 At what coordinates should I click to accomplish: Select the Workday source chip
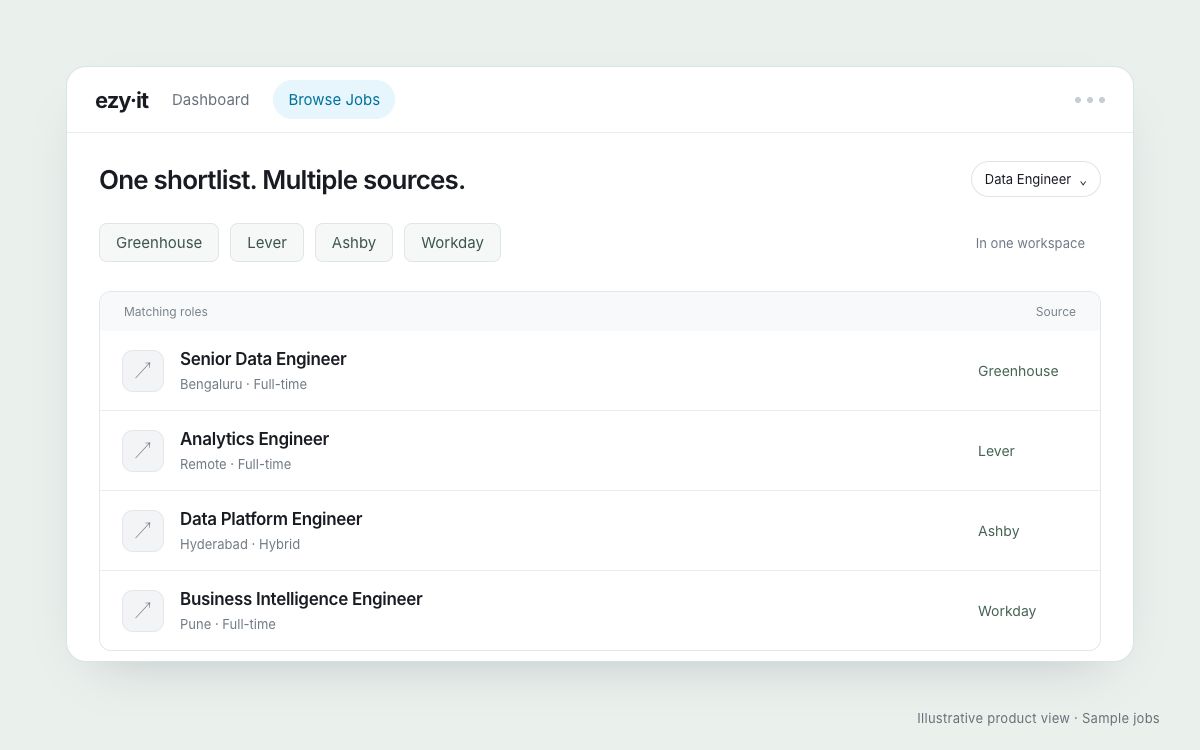point(452,243)
